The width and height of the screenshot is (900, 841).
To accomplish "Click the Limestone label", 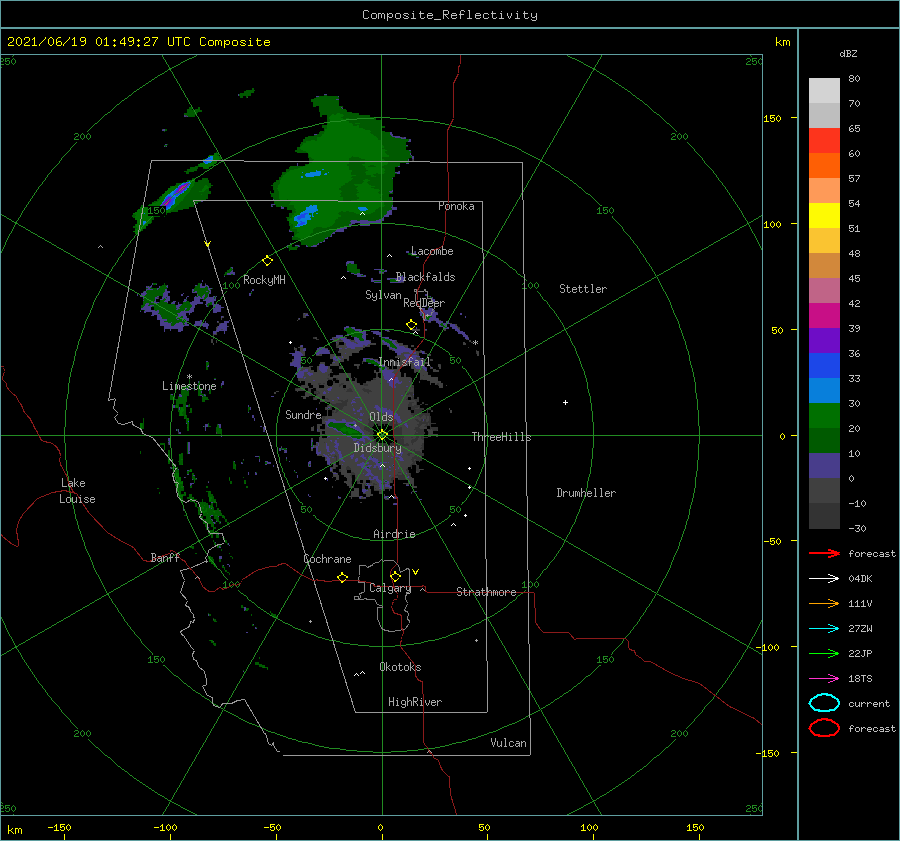I will (x=189, y=386).
